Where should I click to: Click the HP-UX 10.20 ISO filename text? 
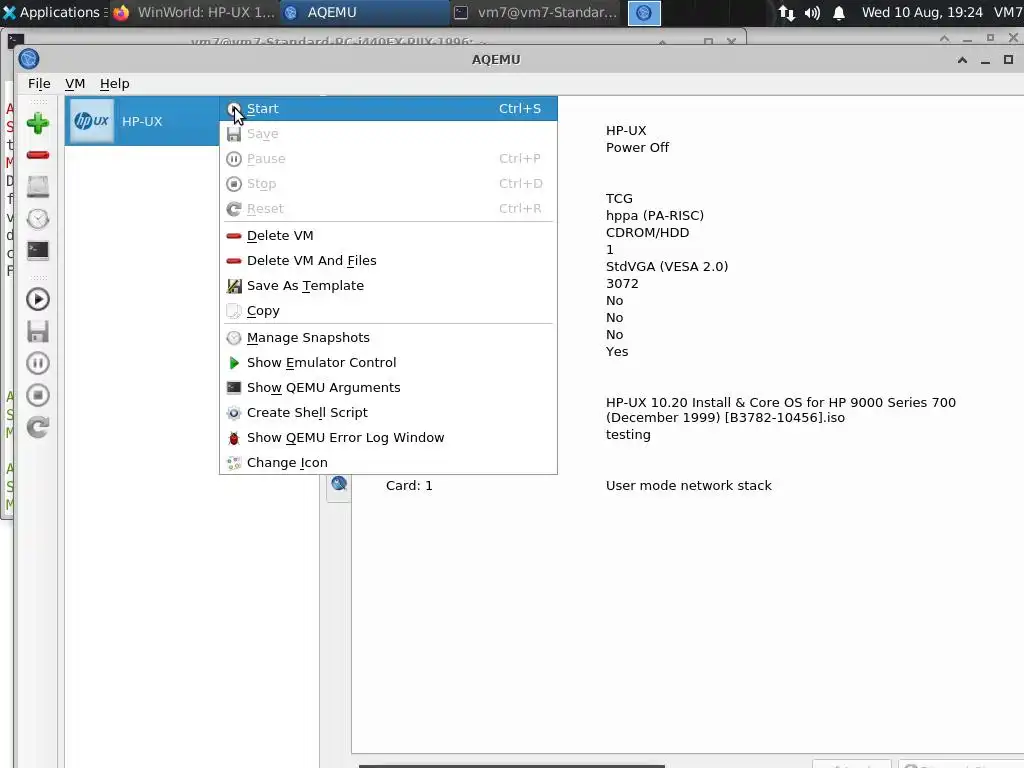[780, 410]
